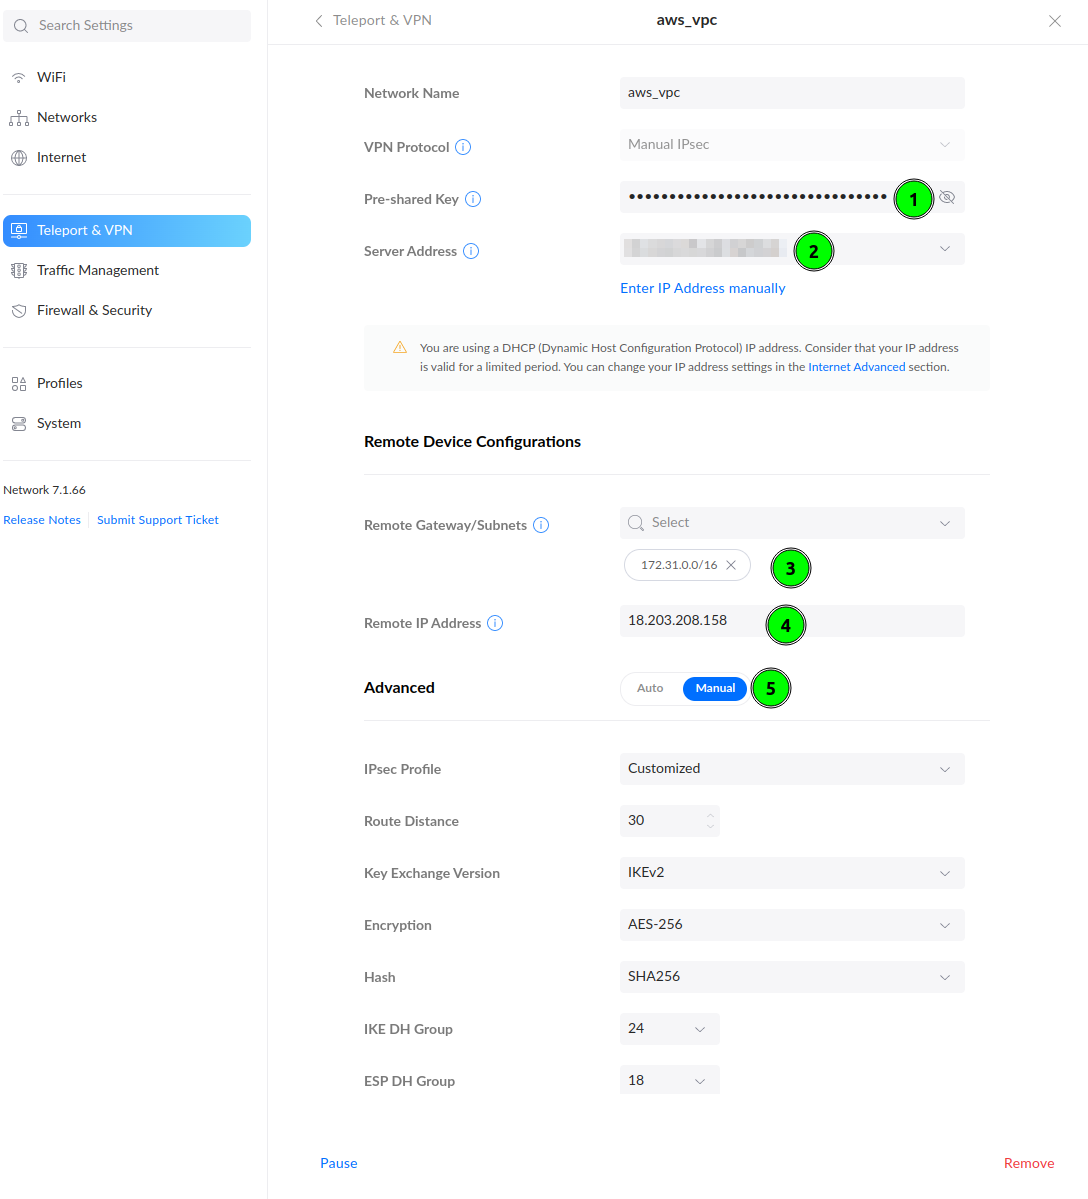
Task: Go back using the Teleport & VPN chevron
Action: click(319, 21)
